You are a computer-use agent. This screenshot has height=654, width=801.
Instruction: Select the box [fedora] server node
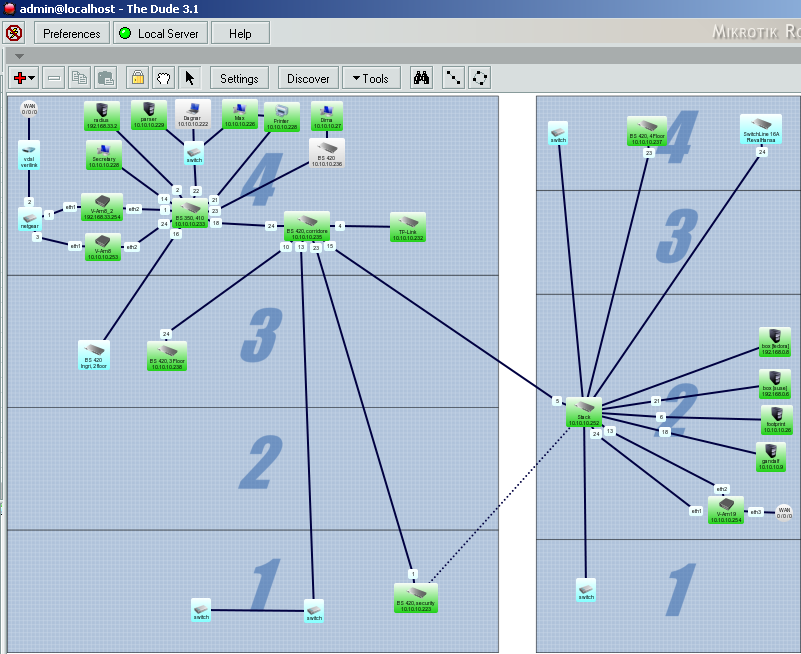[775, 342]
